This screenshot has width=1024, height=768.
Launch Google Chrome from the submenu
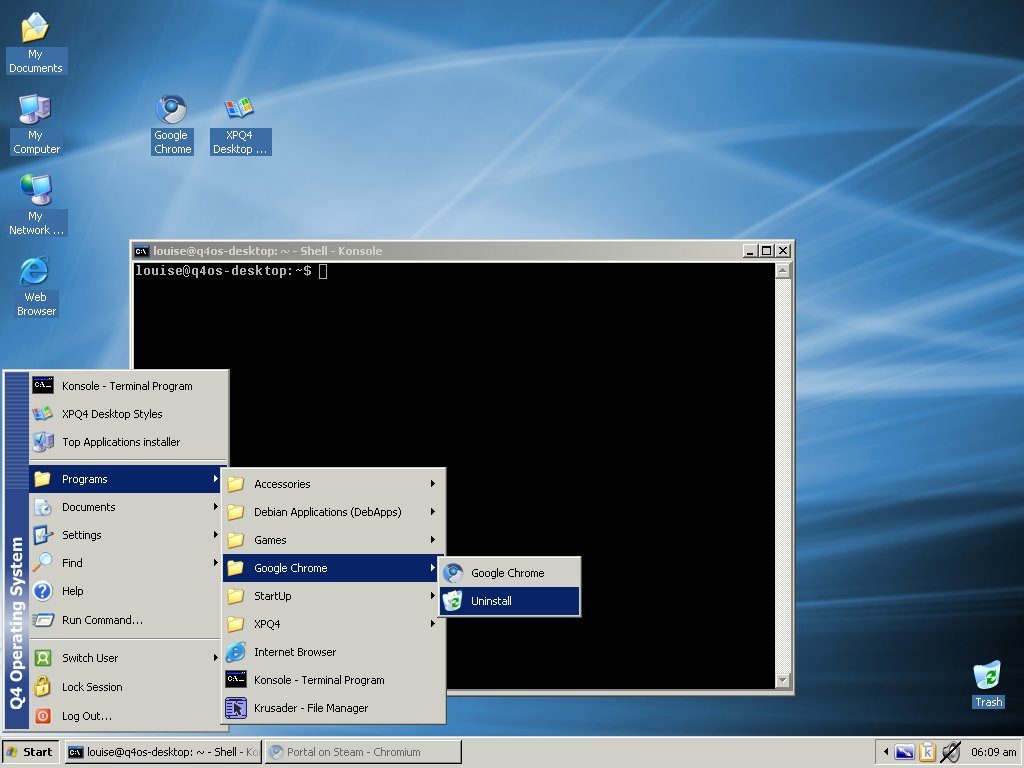pyautogui.click(x=509, y=573)
